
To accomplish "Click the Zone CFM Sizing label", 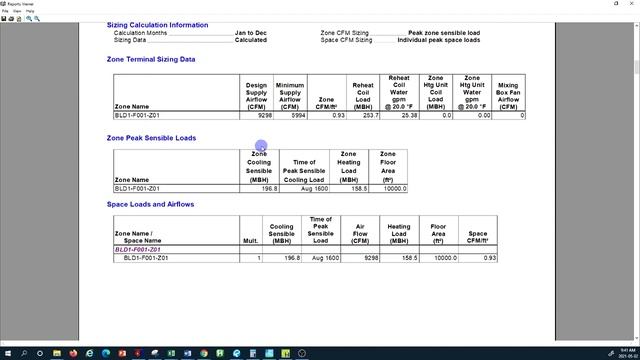I will coord(344,33).
